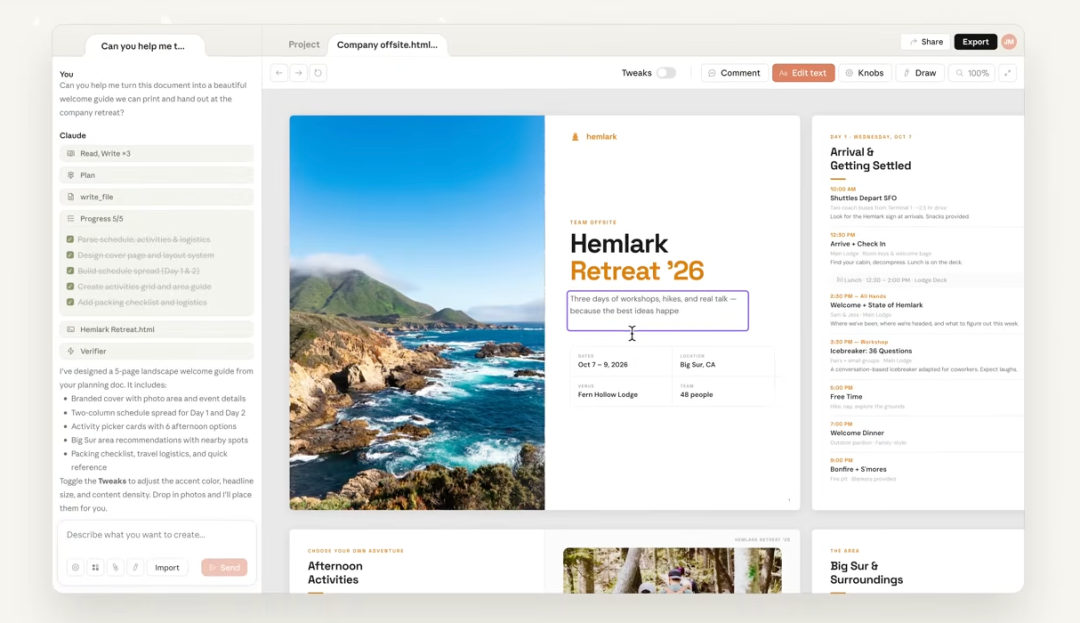The height and width of the screenshot is (623, 1080).
Task: Click the JM user avatar
Action: [x=1009, y=42]
